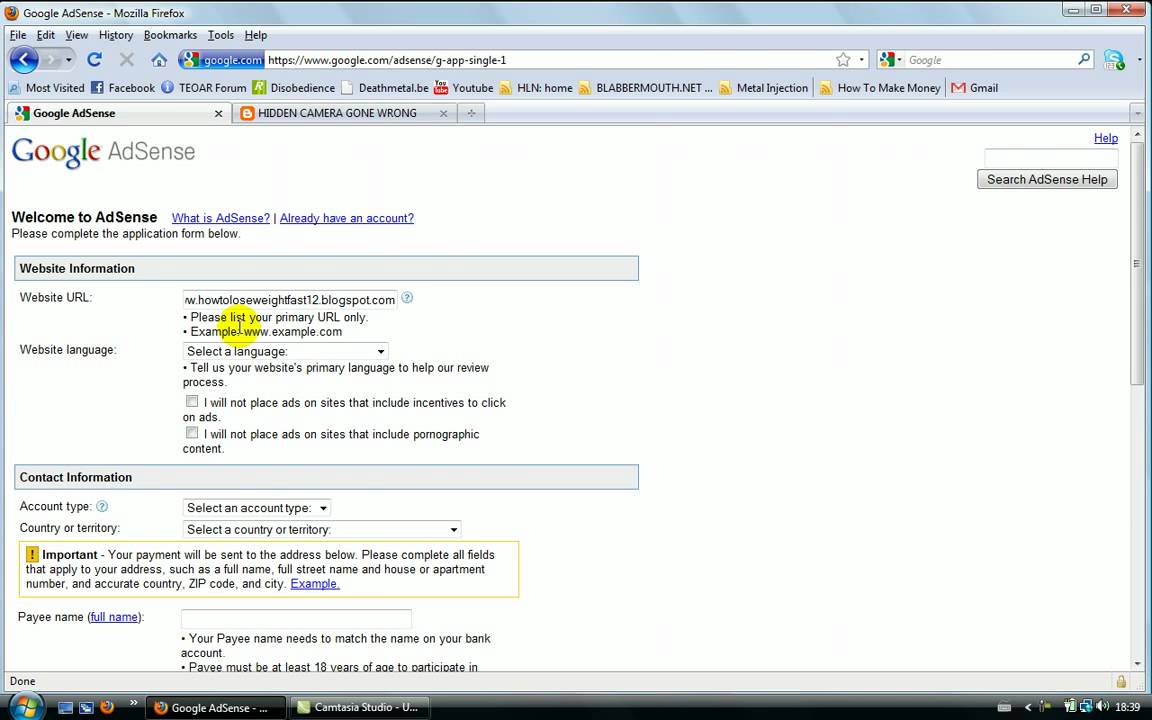
Task: Open the Select an account type dropdown
Action: 256,508
